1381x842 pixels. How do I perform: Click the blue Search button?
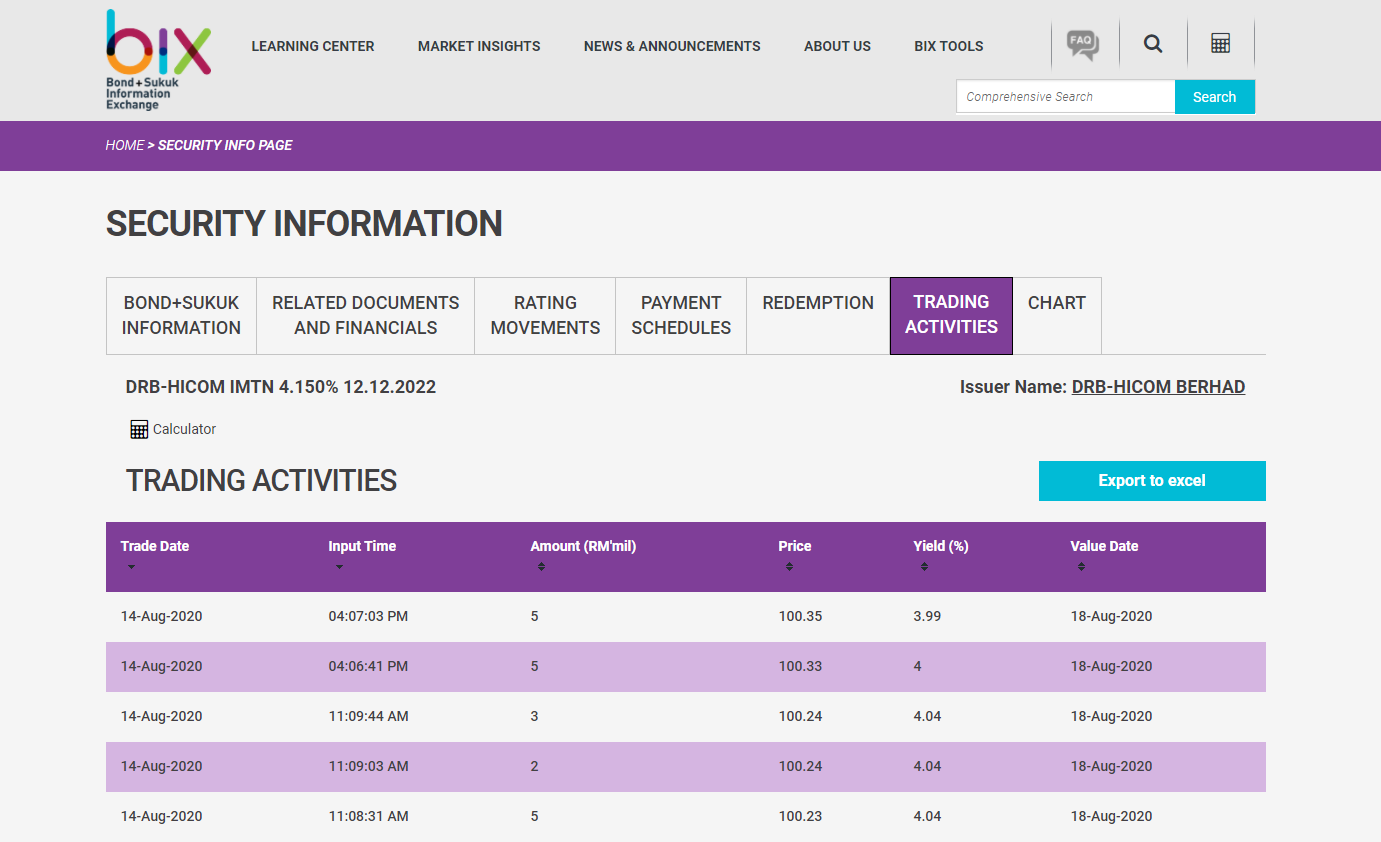(1215, 97)
